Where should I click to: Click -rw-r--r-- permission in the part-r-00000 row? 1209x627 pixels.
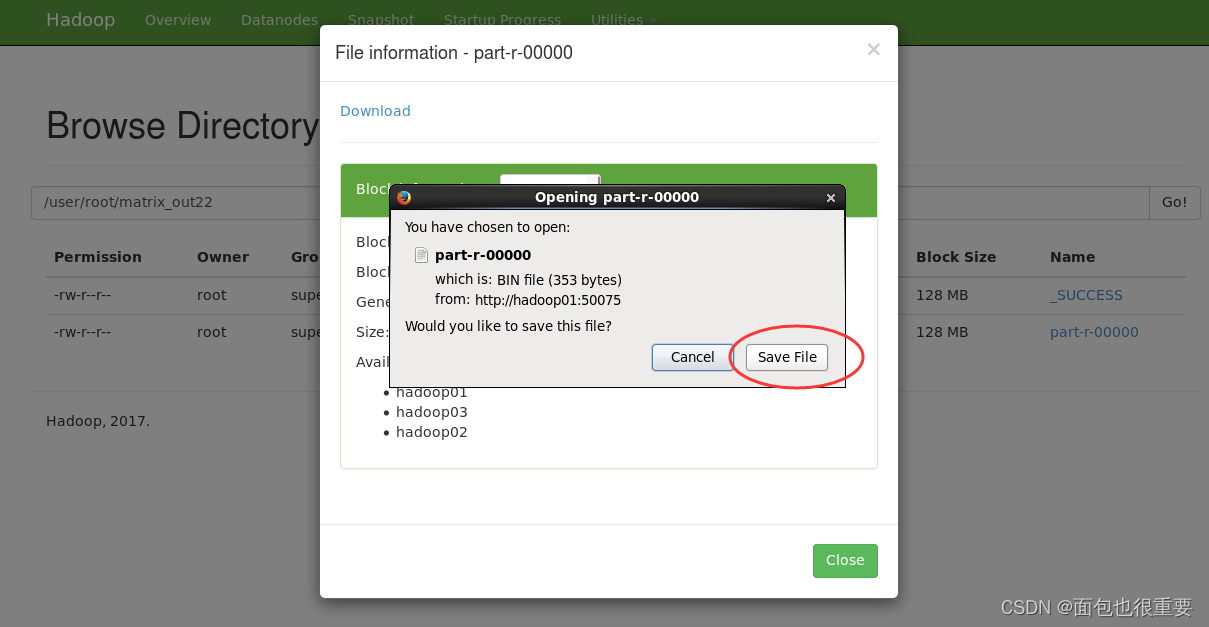82,332
